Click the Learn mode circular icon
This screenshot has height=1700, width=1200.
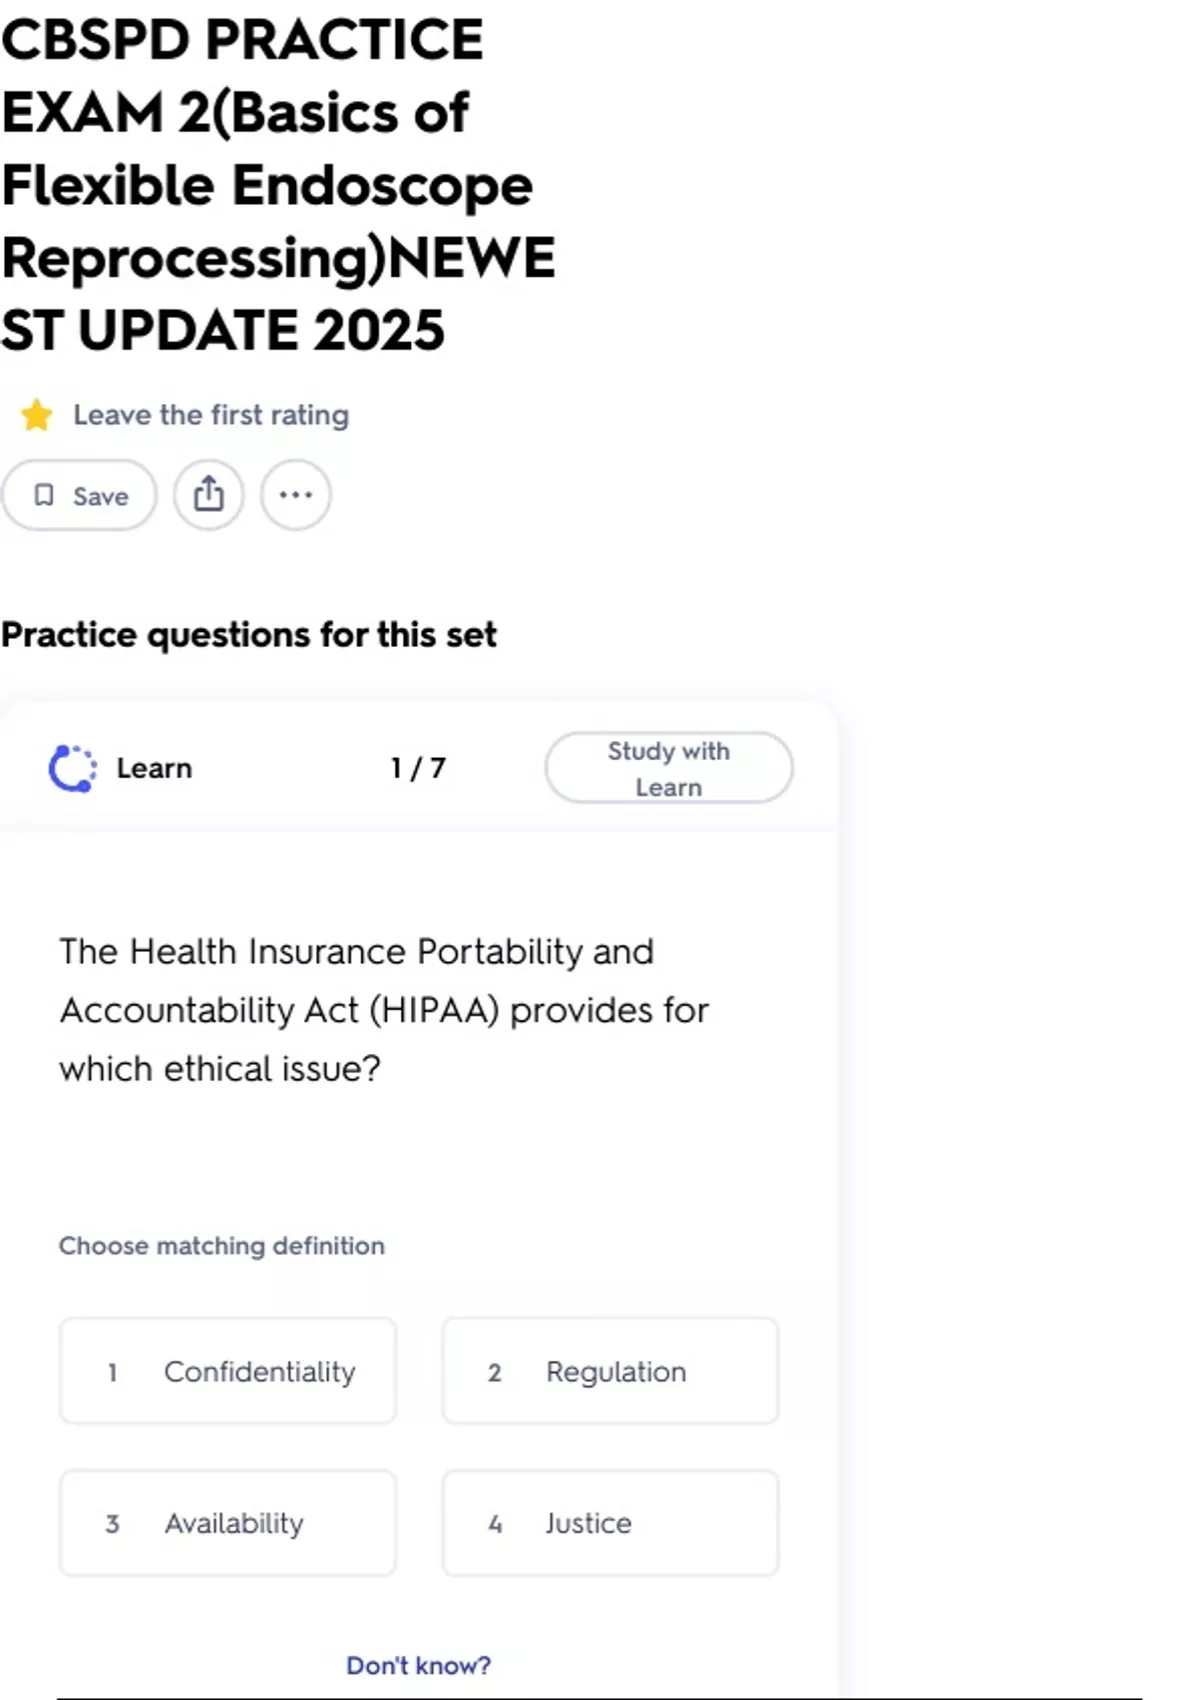pos(73,768)
